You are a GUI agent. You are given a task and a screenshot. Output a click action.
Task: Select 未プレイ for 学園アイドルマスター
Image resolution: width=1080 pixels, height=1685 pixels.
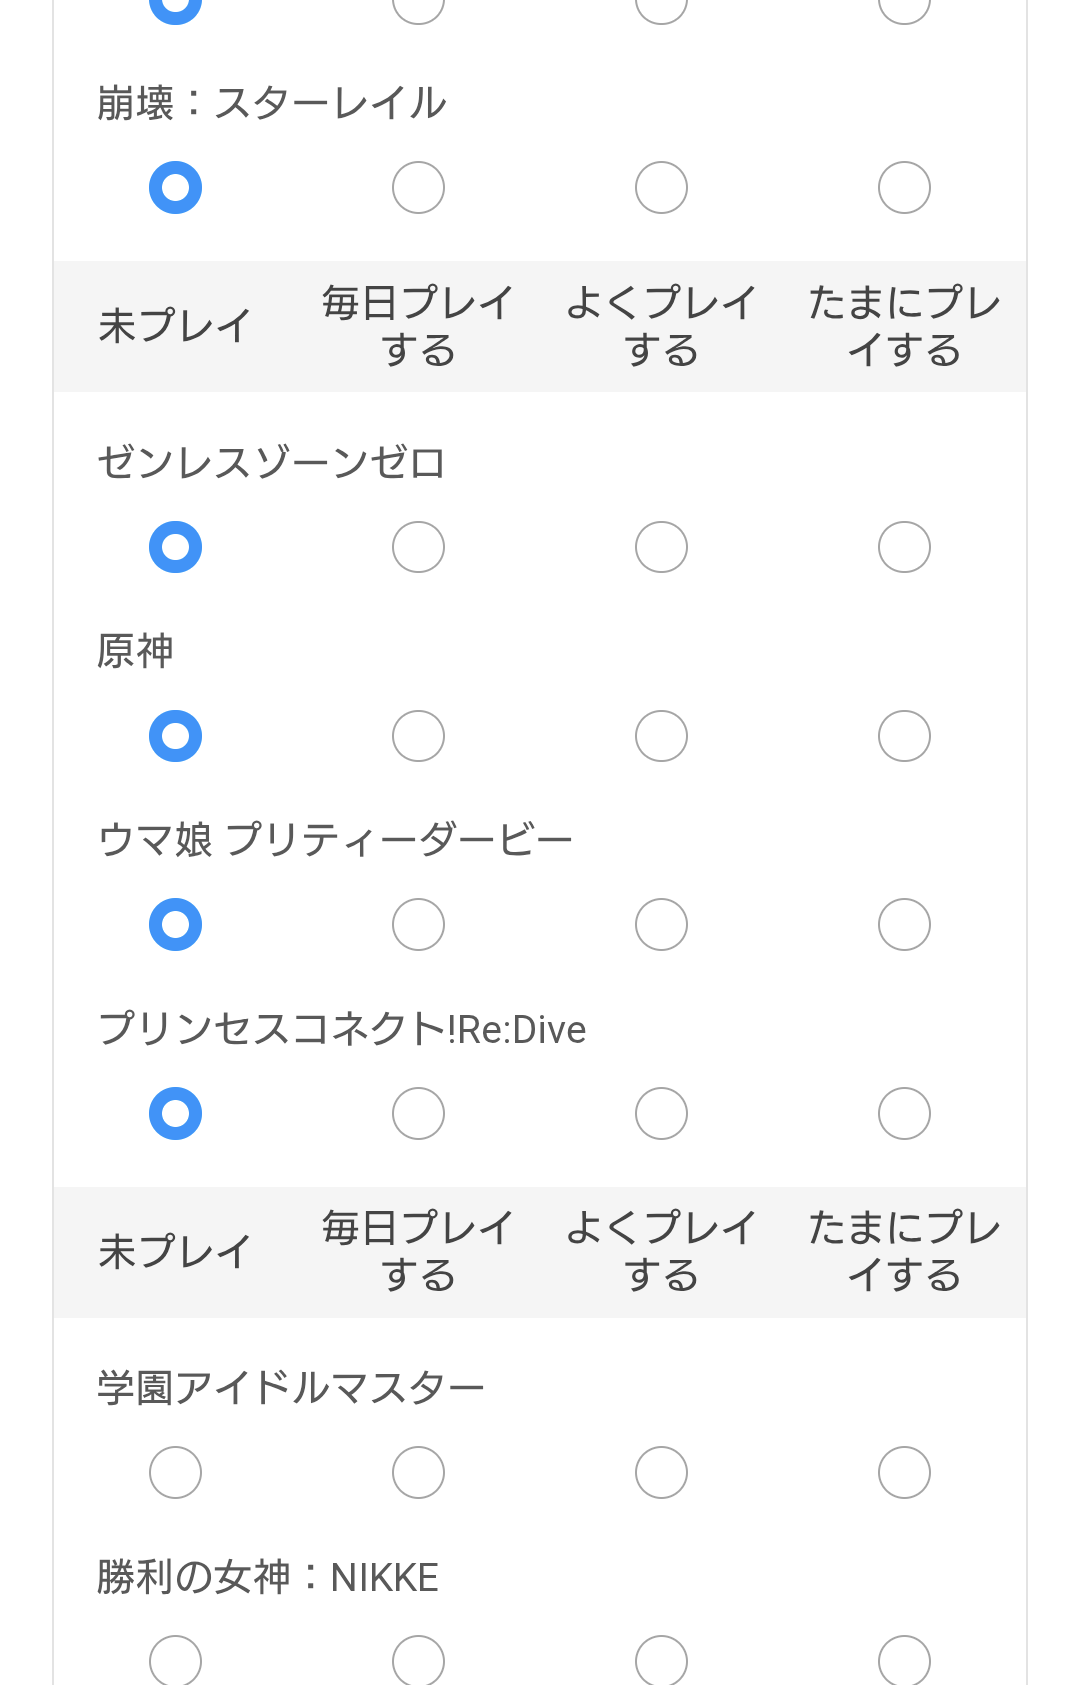175,1472
